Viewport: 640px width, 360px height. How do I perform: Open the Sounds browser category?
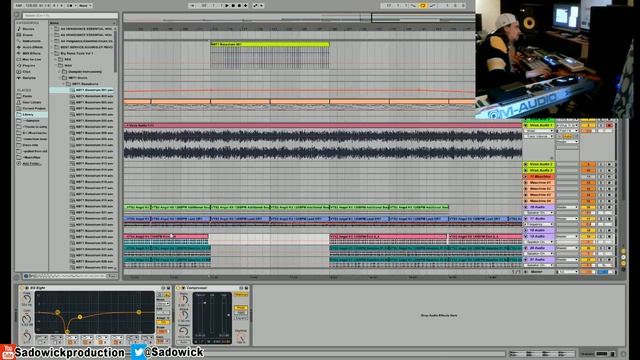click(x=29, y=29)
